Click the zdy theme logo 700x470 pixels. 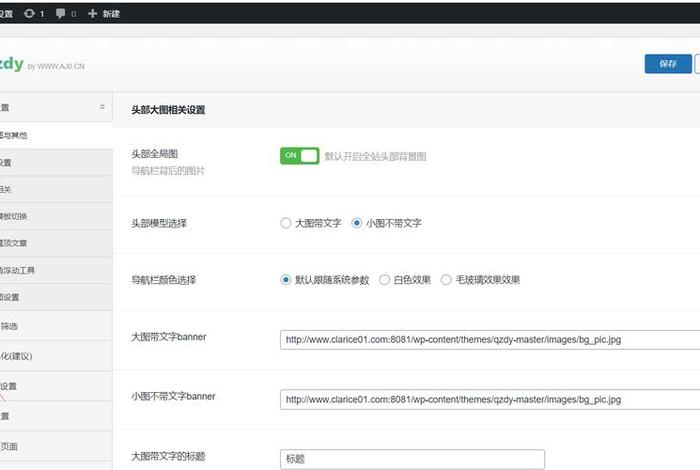click(12, 64)
